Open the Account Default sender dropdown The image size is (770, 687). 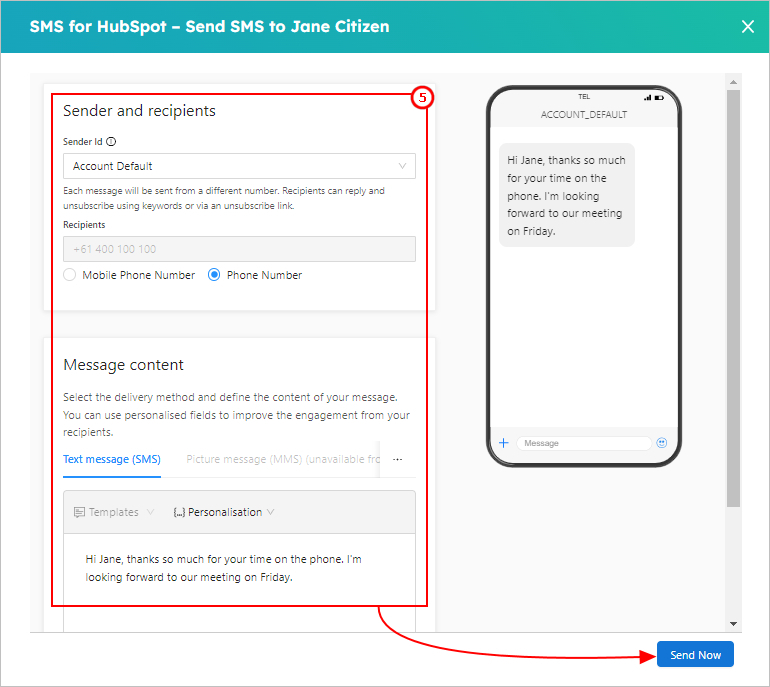(239, 166)
